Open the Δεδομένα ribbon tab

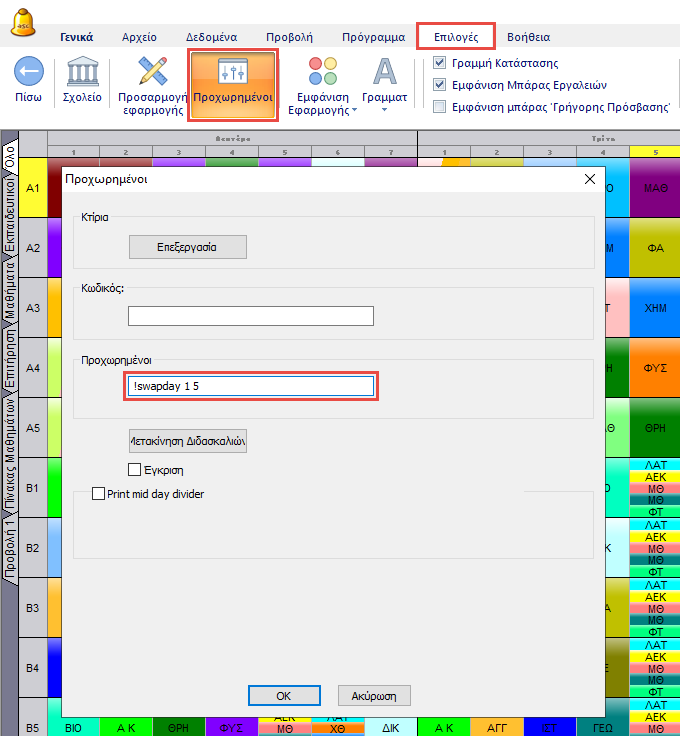click(211, 37)
